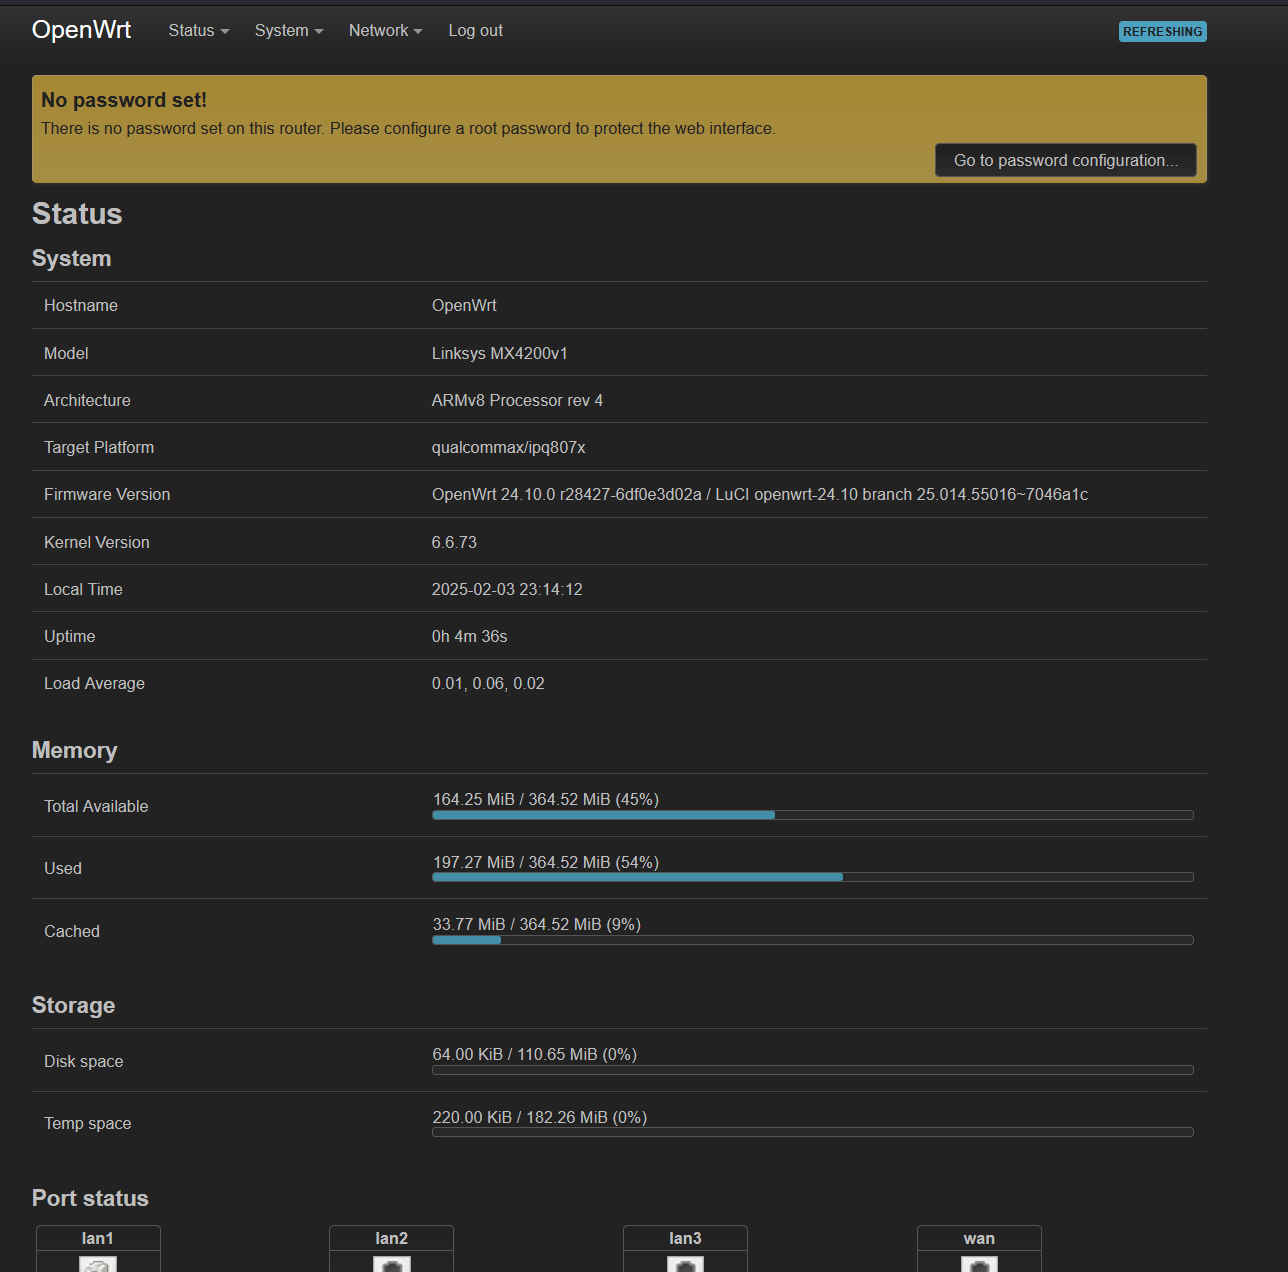Image resolution: width=1288 pixels, height=1272 pixels.
Task: Click the lan1 port status icon
Action: [98, 1264]
